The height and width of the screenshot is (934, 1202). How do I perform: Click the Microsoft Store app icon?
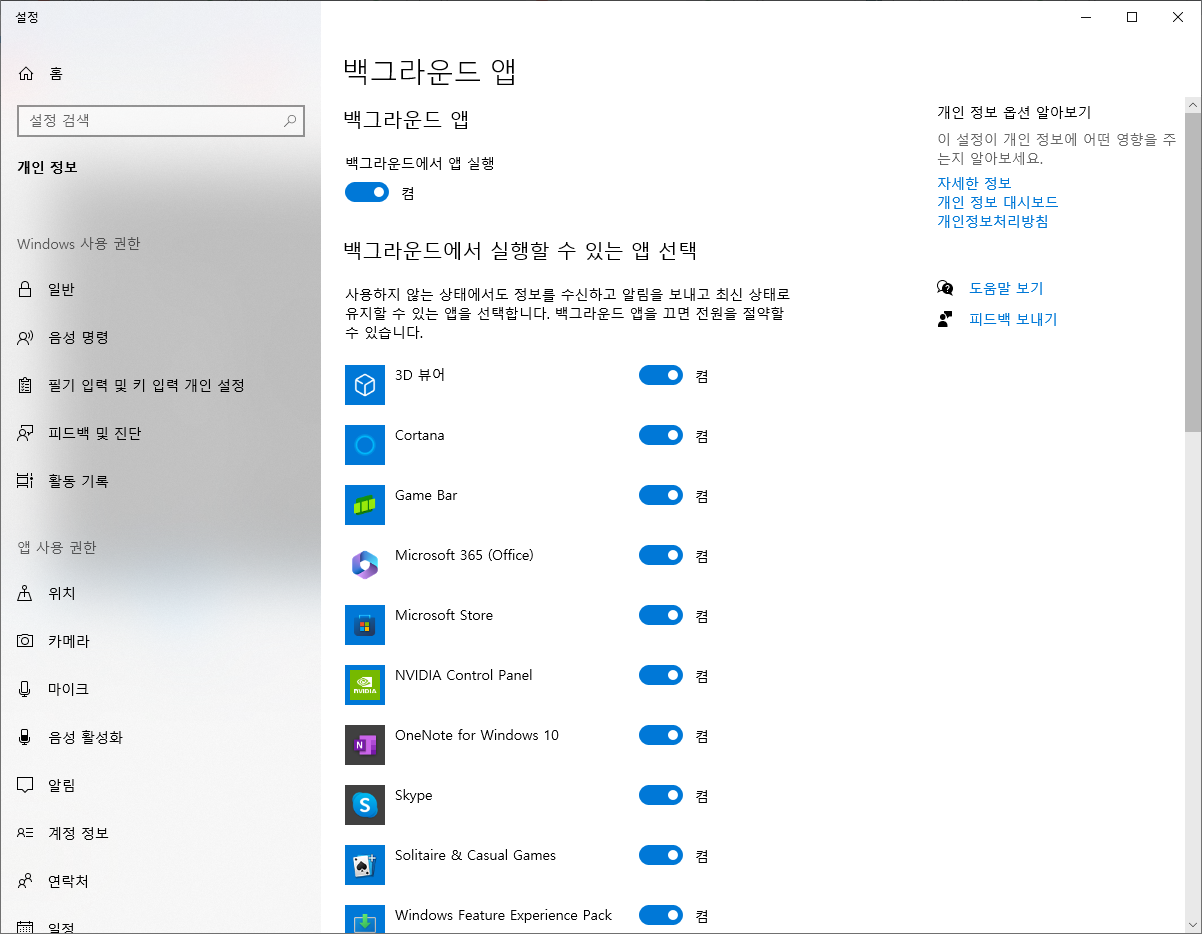click(365, 625)
